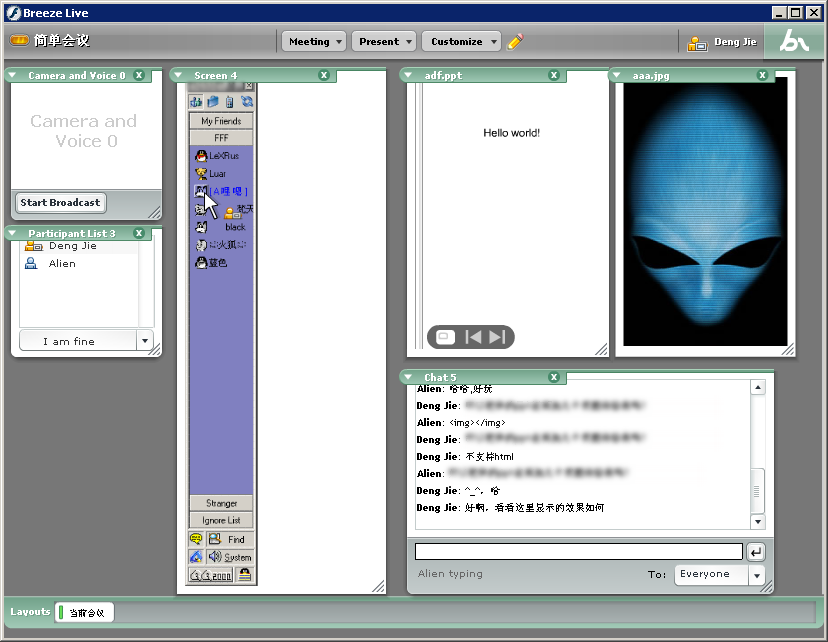The width and height of the screenshot is (828, 642).
Task: Close the adf.ppt pod
Action: (x=554, y=75)
